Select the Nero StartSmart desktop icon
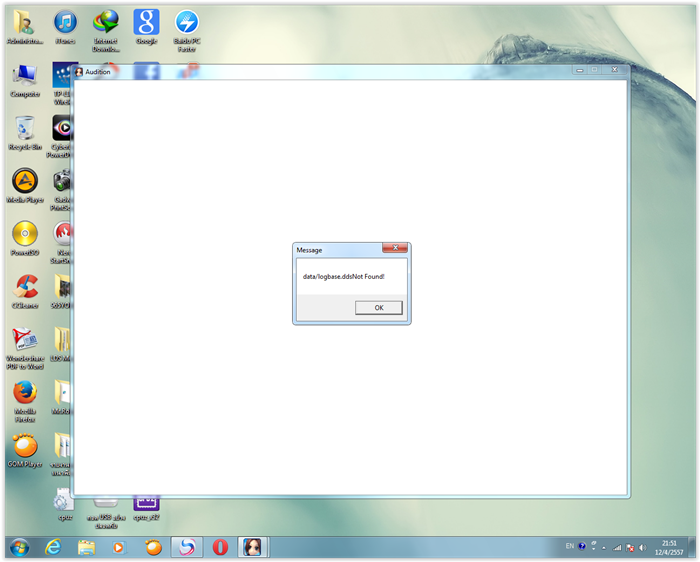This screenshot has width=700, height=562. (62, 242)
